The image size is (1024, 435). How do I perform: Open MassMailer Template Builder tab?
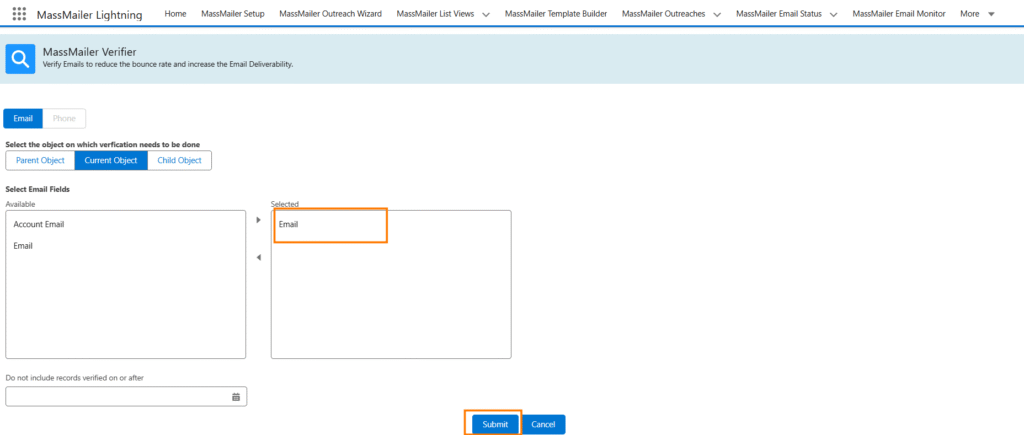[556, 14]
